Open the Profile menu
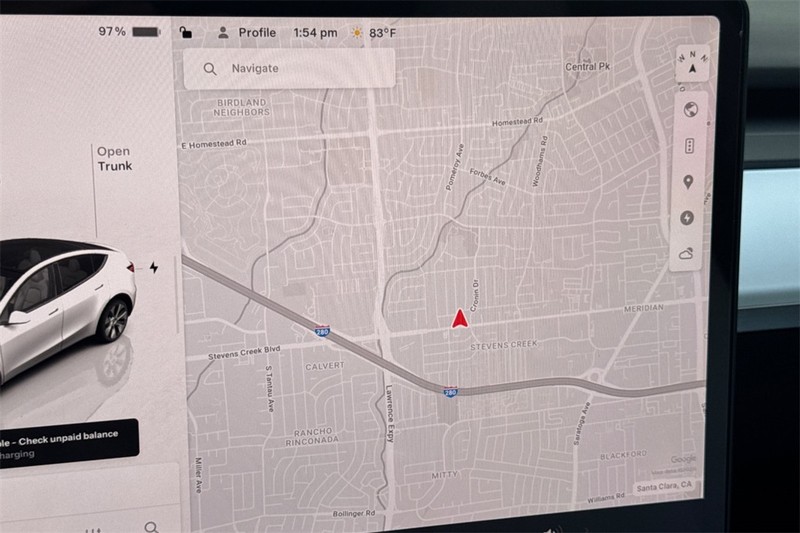Image resolution: width=800 pixels, height=533 pixels. [x=247, y=33]
